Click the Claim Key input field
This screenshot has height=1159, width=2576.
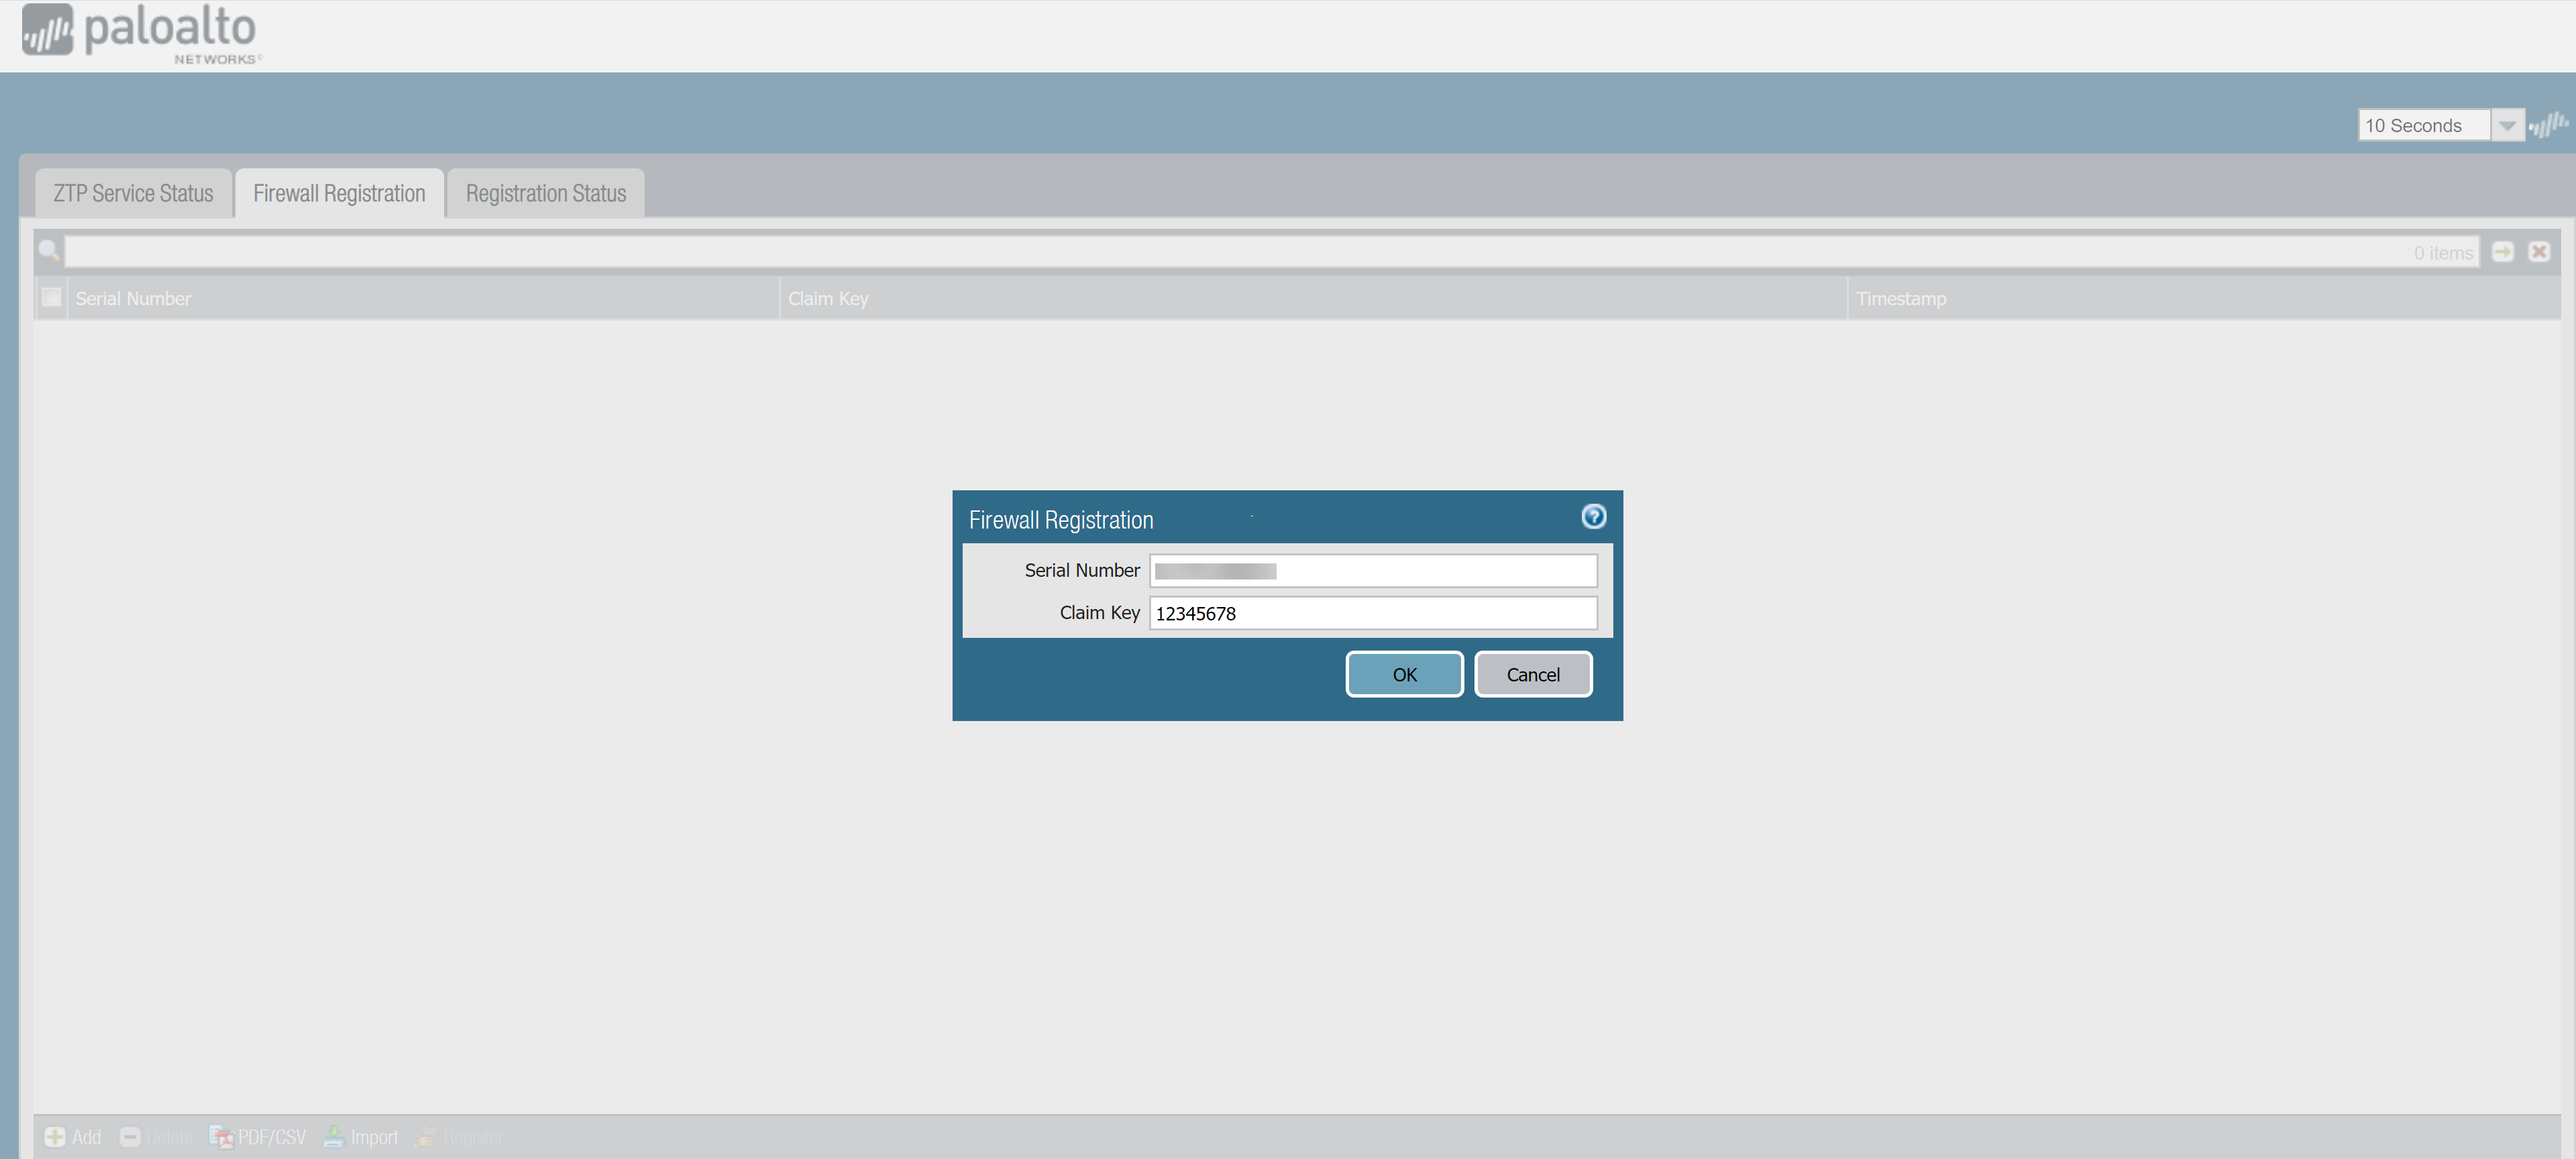(x=1372, y=613)
